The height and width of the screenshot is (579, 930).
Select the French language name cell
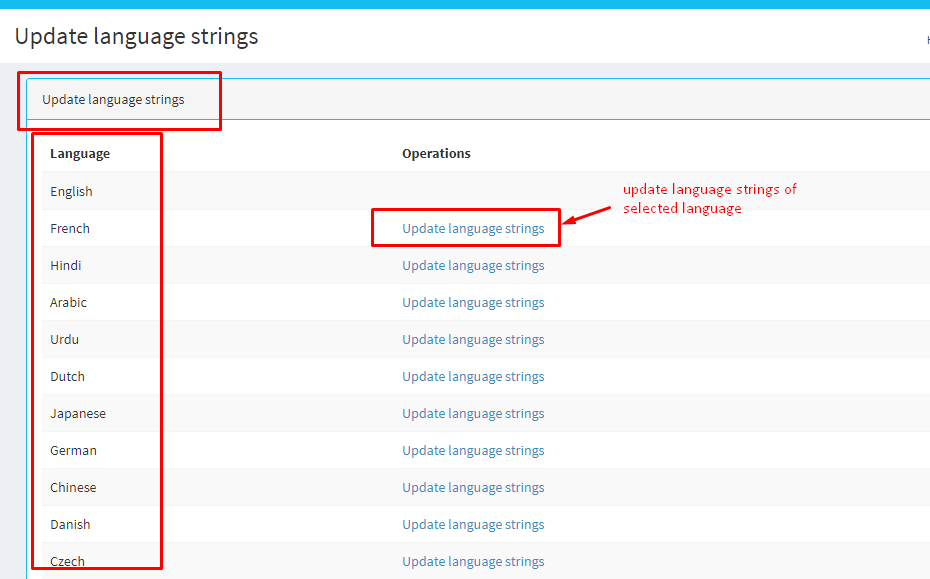[x=70, y=229]
